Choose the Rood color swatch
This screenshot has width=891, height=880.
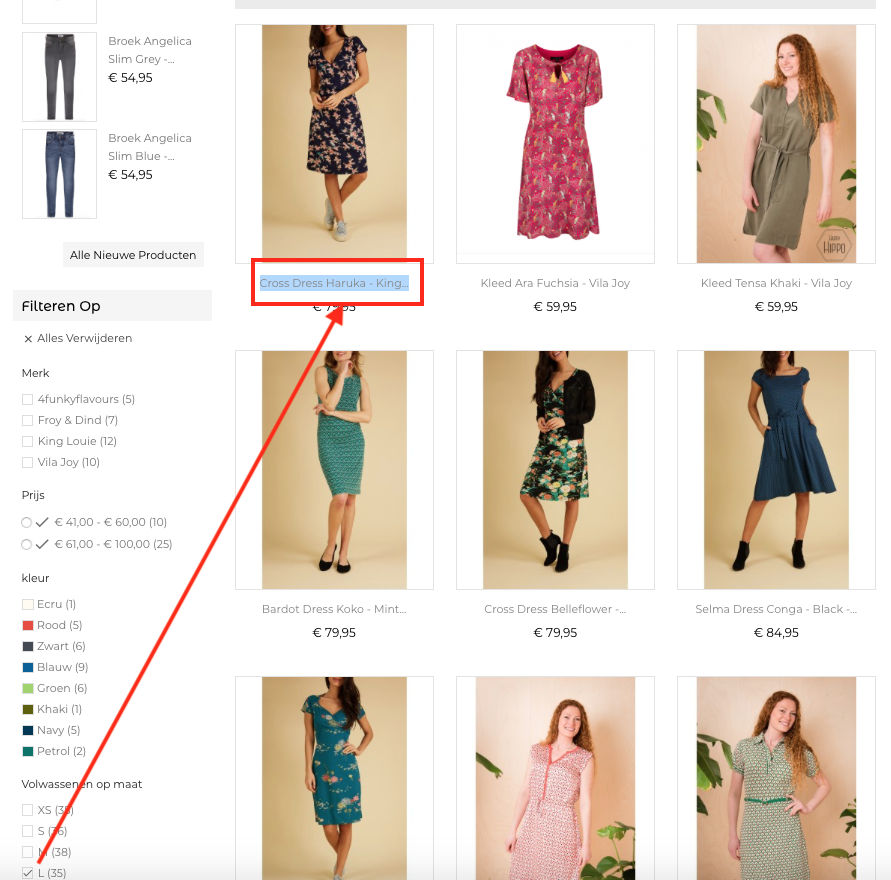coord(28,625)
